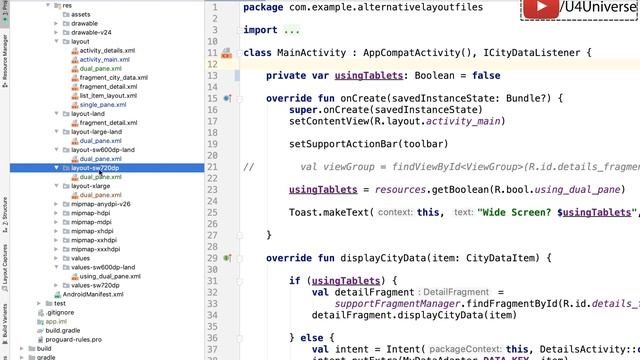The height and width of the screenshot is (360, 640).
Task: Collapse the layout folder
Action: (56, 41)
